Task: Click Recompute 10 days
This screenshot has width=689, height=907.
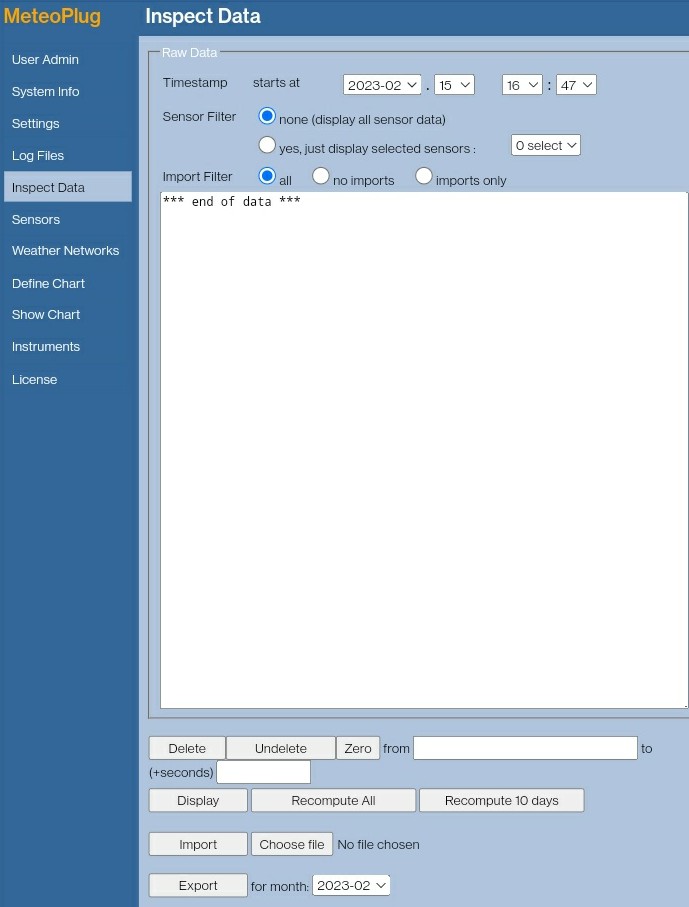Action: tap(502, 800)
